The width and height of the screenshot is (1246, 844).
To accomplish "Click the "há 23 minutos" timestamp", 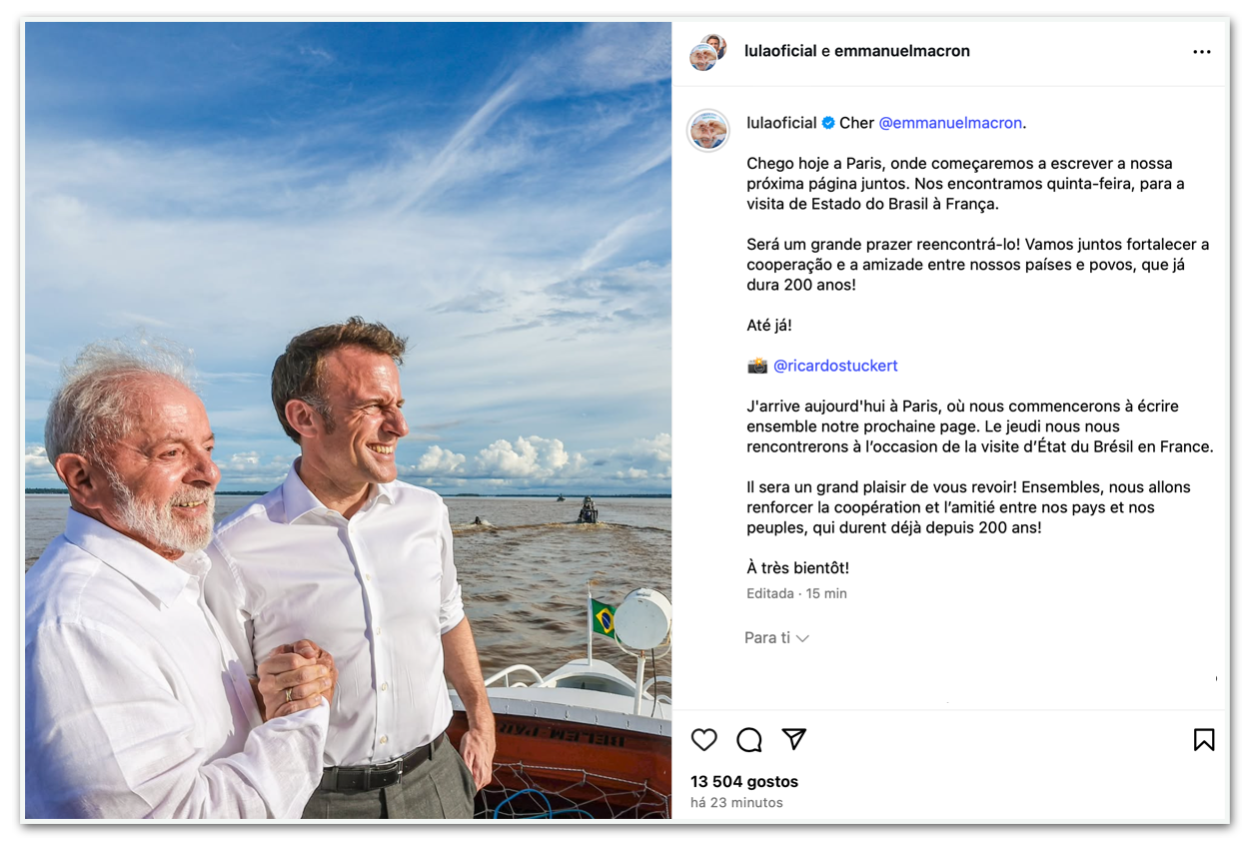I will point(736,803).
